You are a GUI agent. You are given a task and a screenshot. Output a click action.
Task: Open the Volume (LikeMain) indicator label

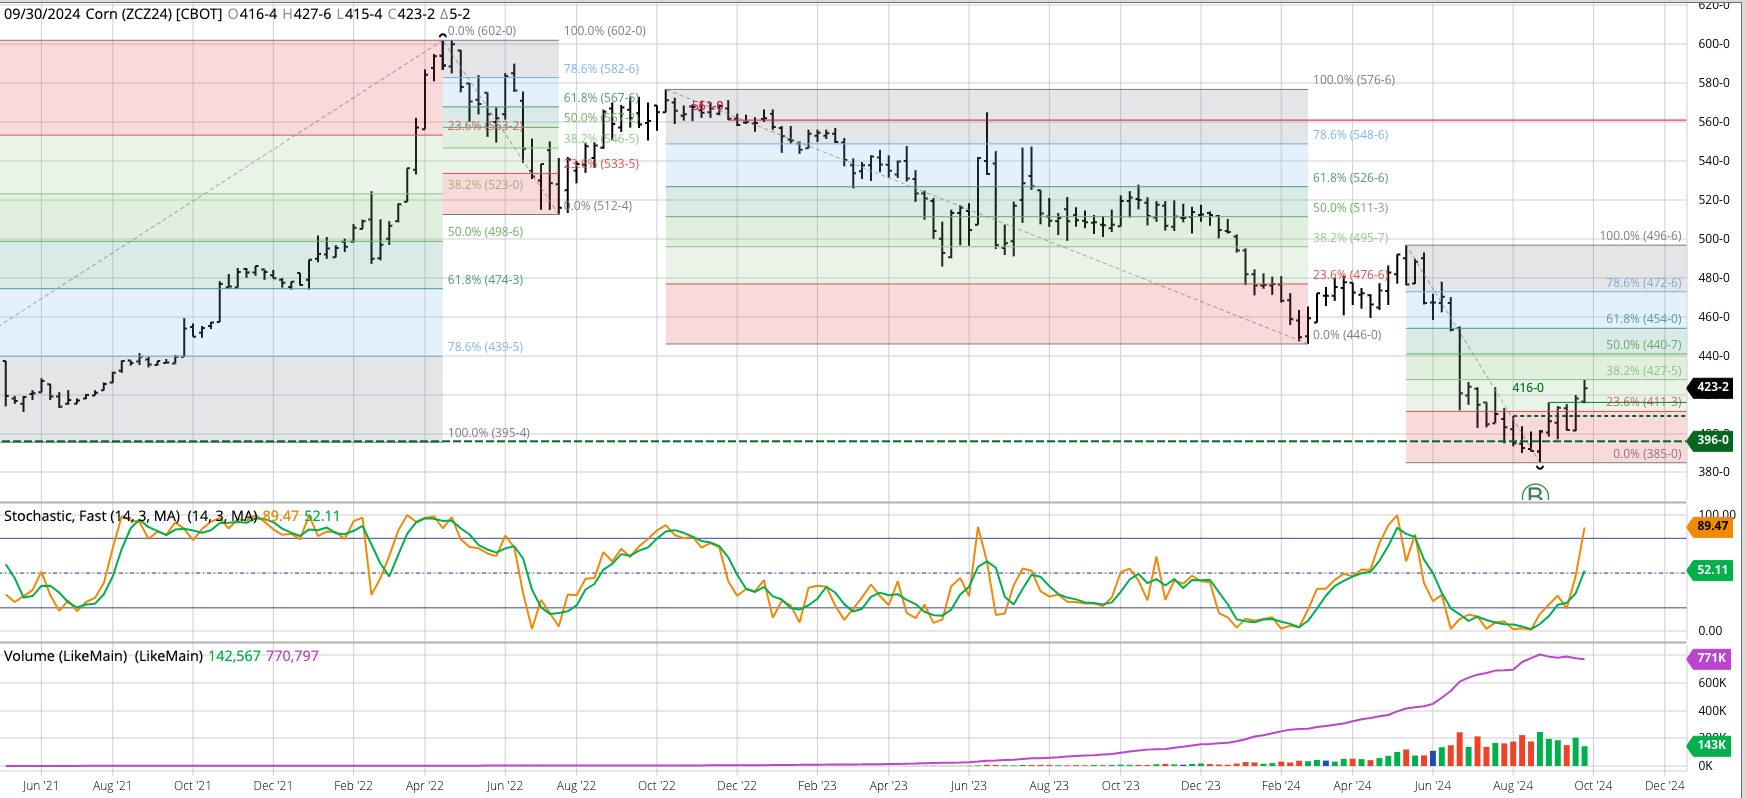click(103, 656)
